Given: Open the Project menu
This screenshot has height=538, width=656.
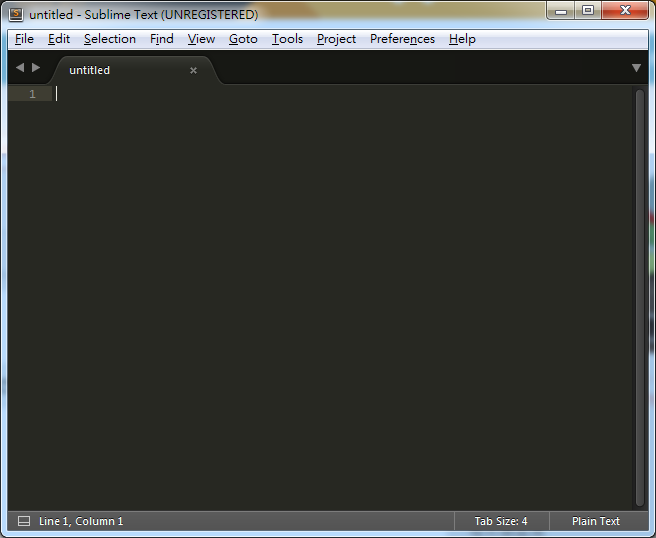Looking at the screenshot, I should [x=336, y=39].
